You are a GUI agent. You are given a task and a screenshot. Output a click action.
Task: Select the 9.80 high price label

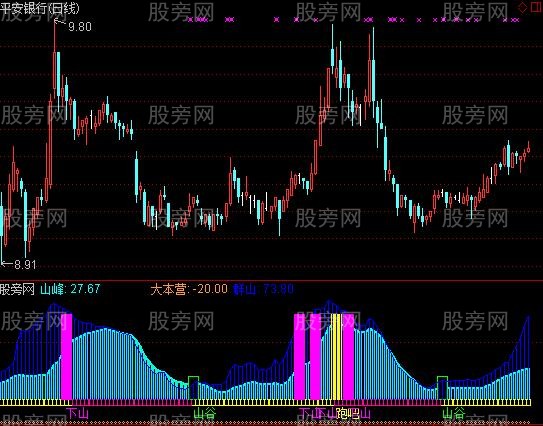[80, 27]
